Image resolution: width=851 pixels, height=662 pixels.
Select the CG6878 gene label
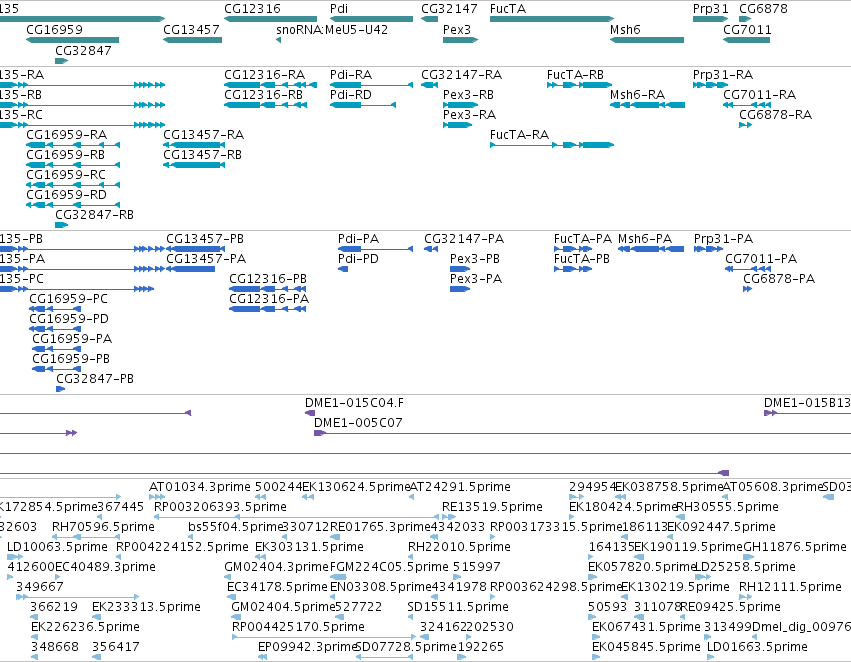763,9
